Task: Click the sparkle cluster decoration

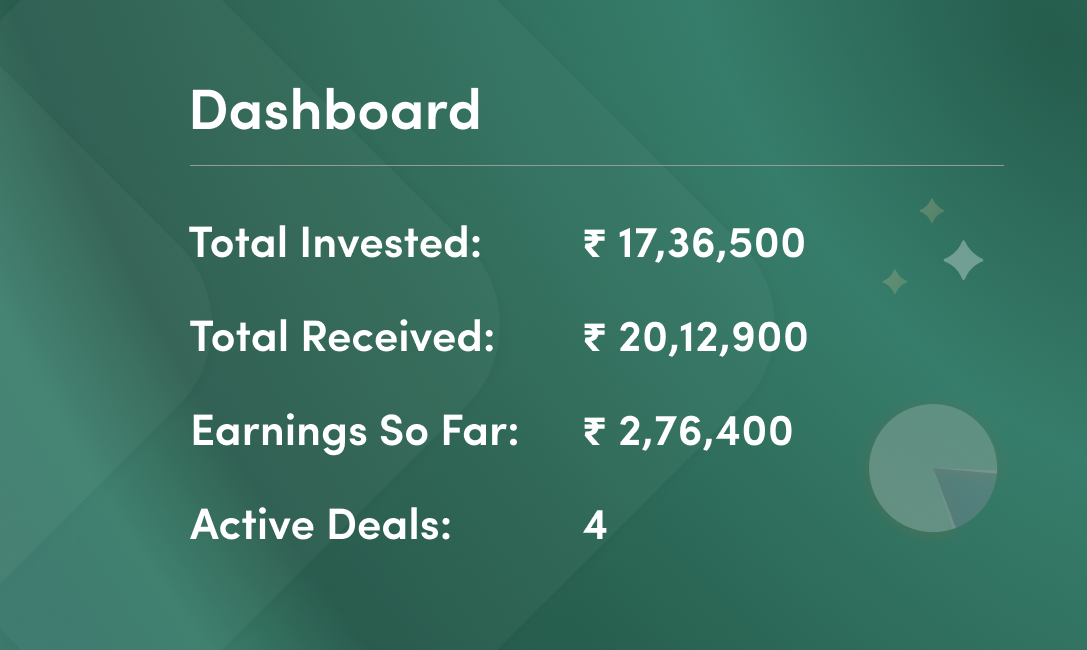Action: tap(933, 246)
